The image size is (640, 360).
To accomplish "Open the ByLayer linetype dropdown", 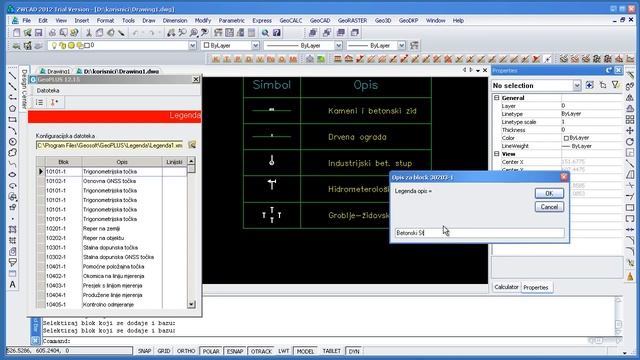I will click(338, 46).
